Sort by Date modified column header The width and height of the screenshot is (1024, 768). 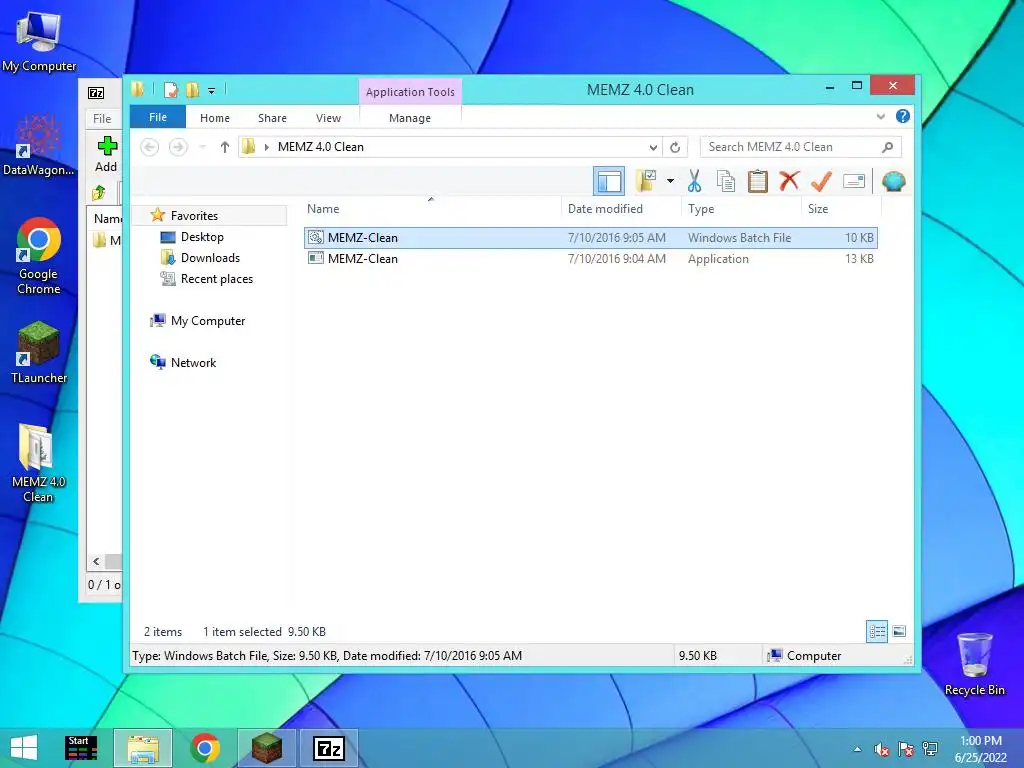point(621,209)
